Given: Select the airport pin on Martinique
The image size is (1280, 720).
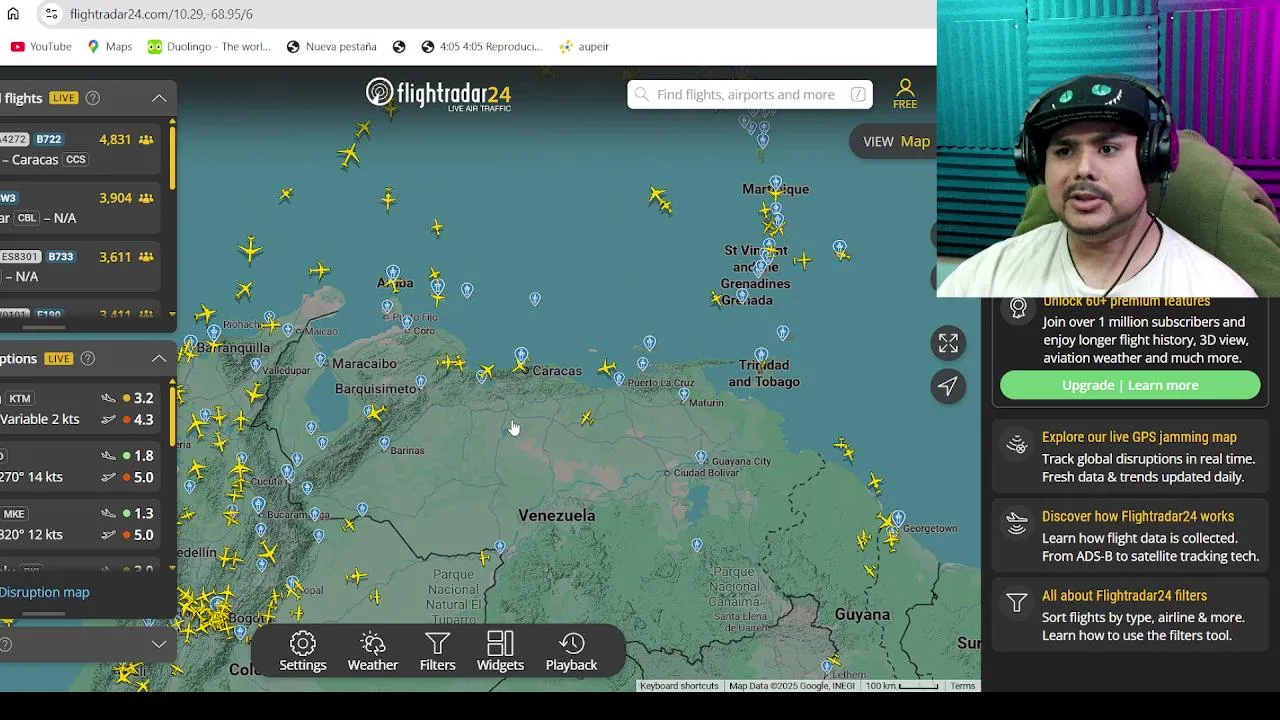Looking at the screenshot, I should coord(775,183).
